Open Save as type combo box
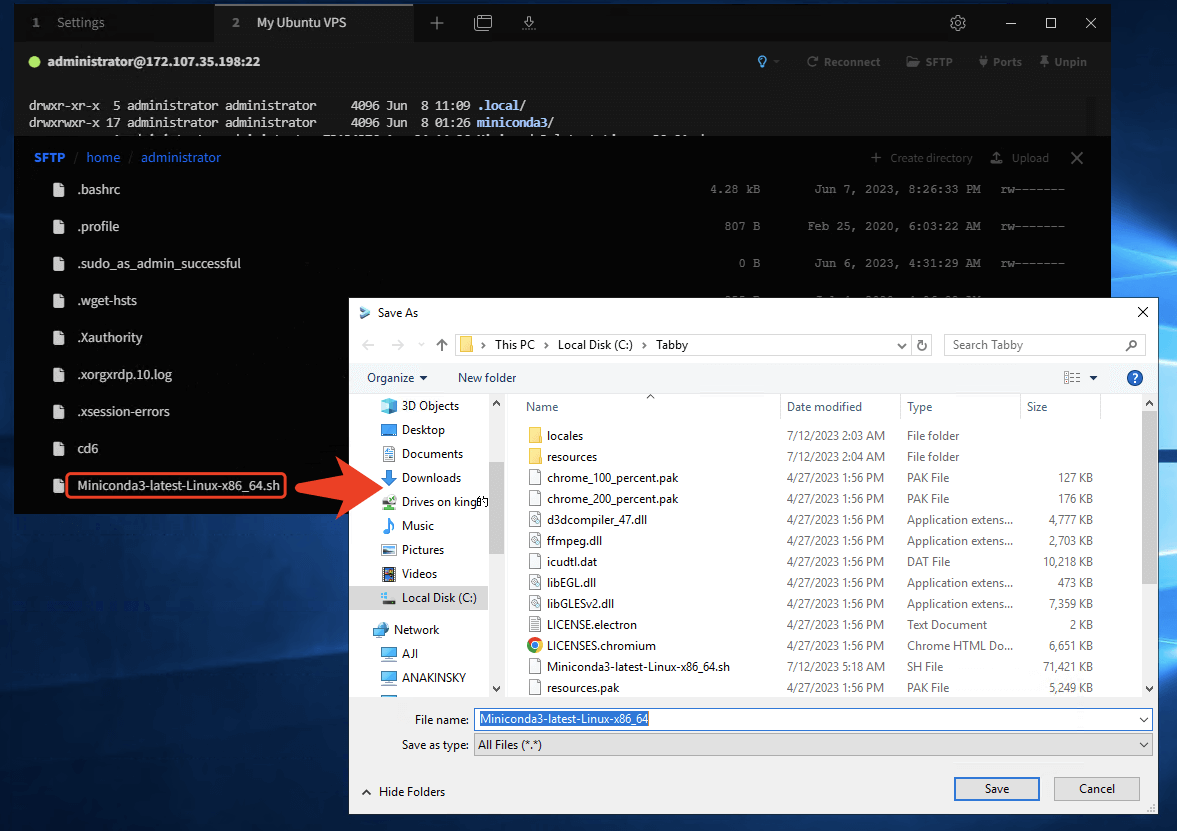This screenshot has width=1177, height=831. [x=813, y=745]
